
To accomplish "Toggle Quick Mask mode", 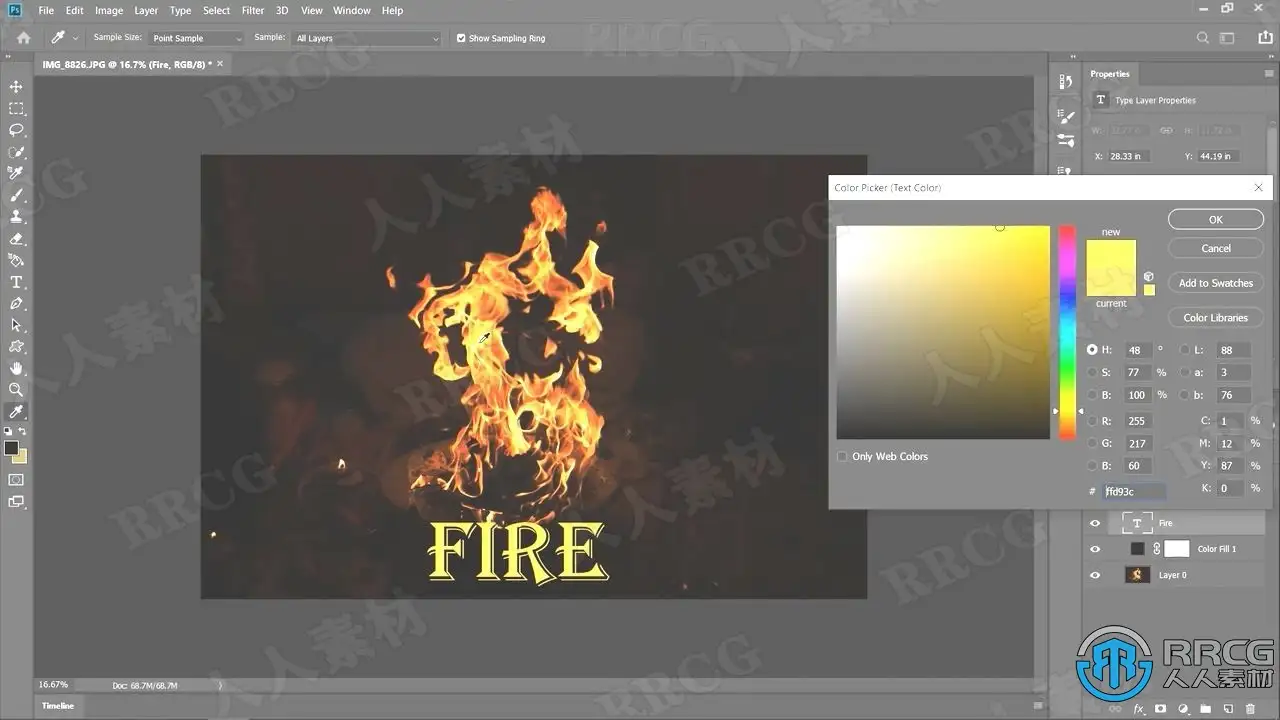I will click(x=16, y=480).
